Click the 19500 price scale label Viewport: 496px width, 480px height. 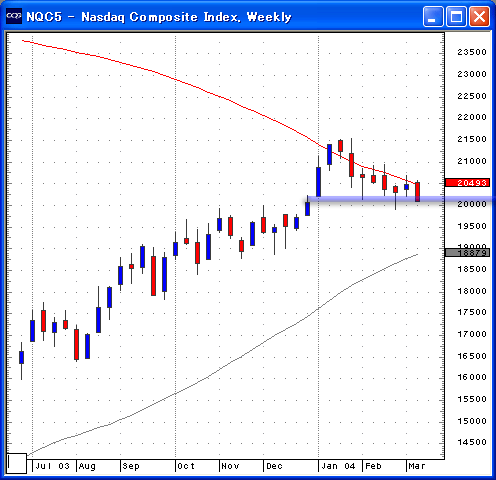click(x=472, y=226)
